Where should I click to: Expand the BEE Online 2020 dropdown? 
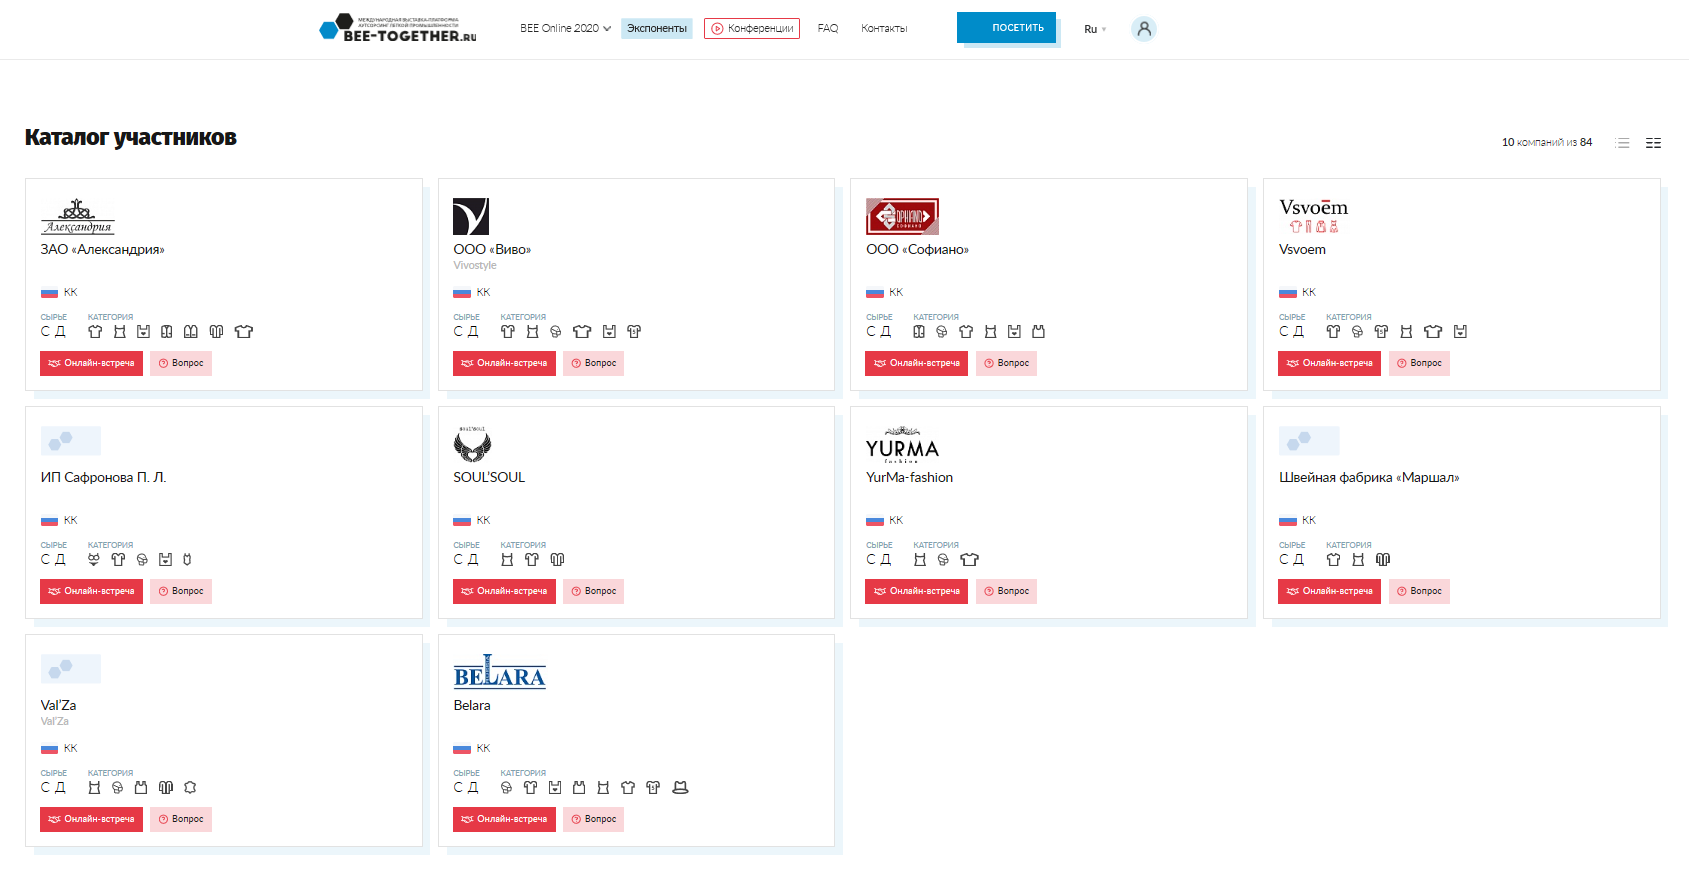tap(565, 28)
